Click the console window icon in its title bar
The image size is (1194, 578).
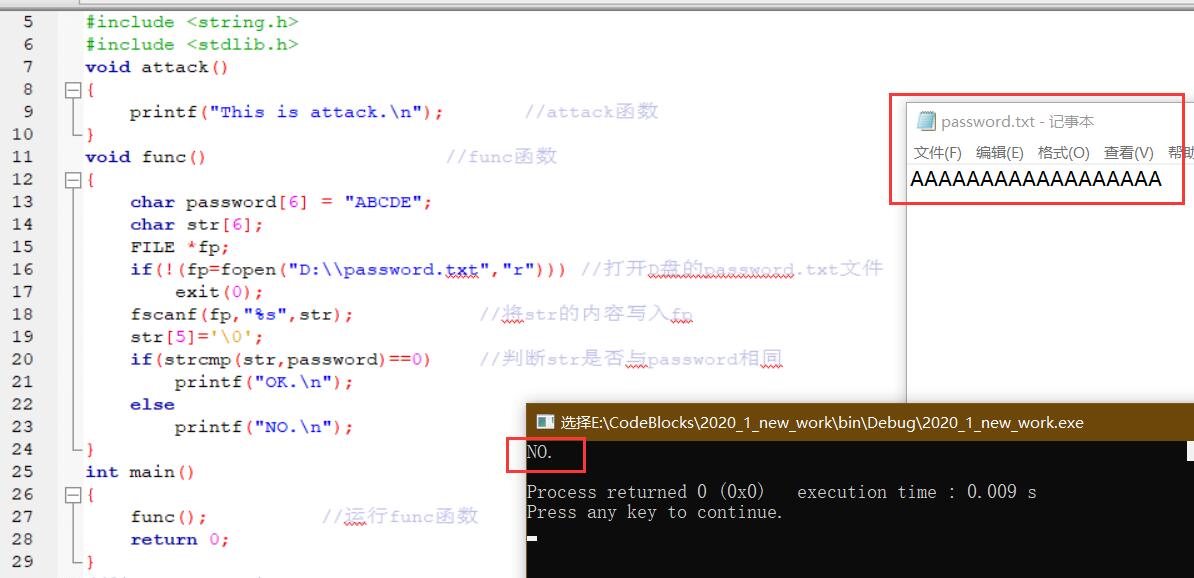tap(544, 422)
